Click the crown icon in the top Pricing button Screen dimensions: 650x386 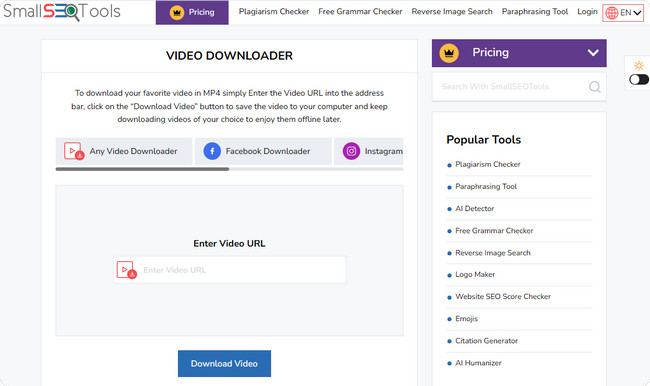177,12
